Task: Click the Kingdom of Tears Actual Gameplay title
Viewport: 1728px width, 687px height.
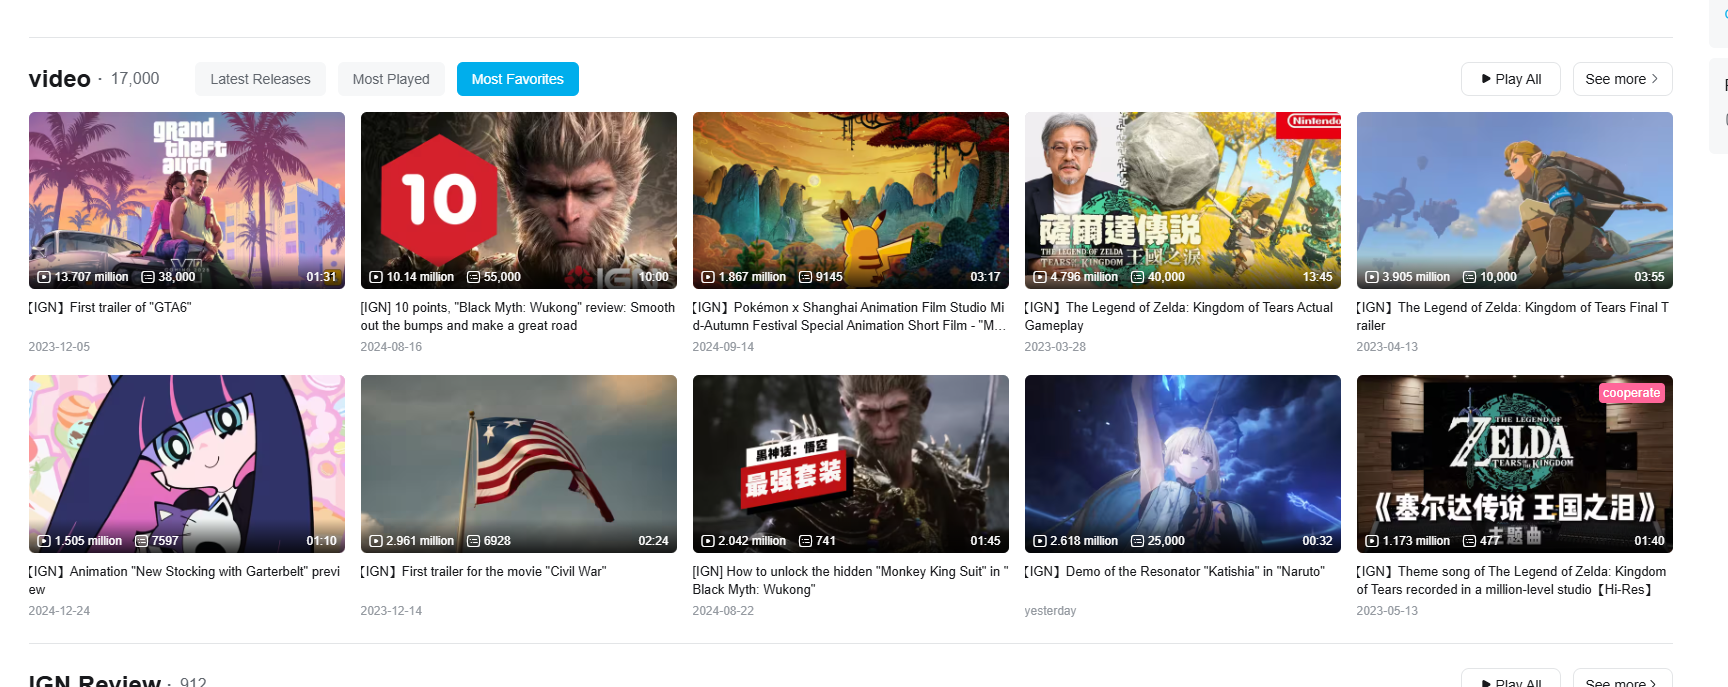Action: (1179, 317)
